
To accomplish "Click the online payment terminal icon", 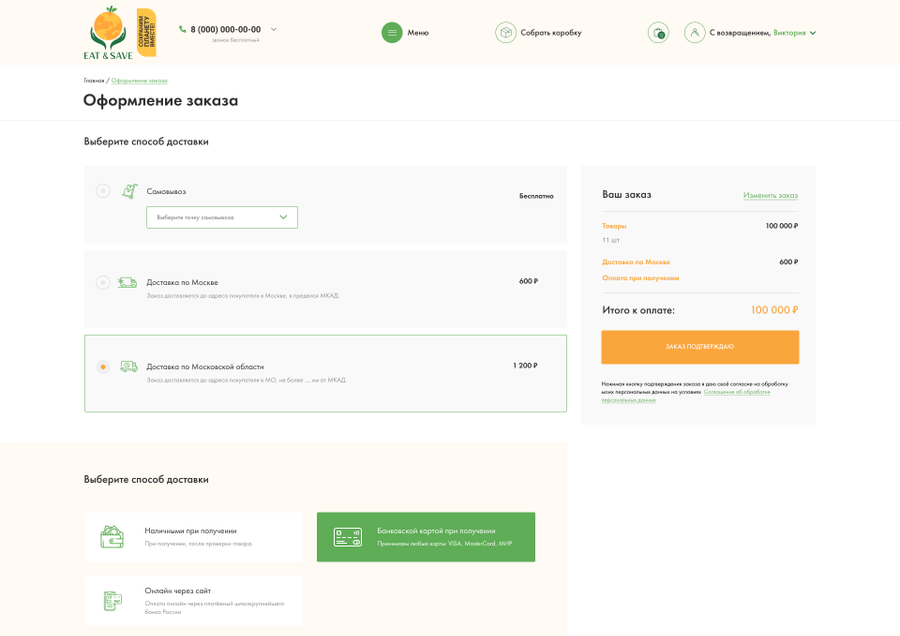I will (x=112, y=601).
